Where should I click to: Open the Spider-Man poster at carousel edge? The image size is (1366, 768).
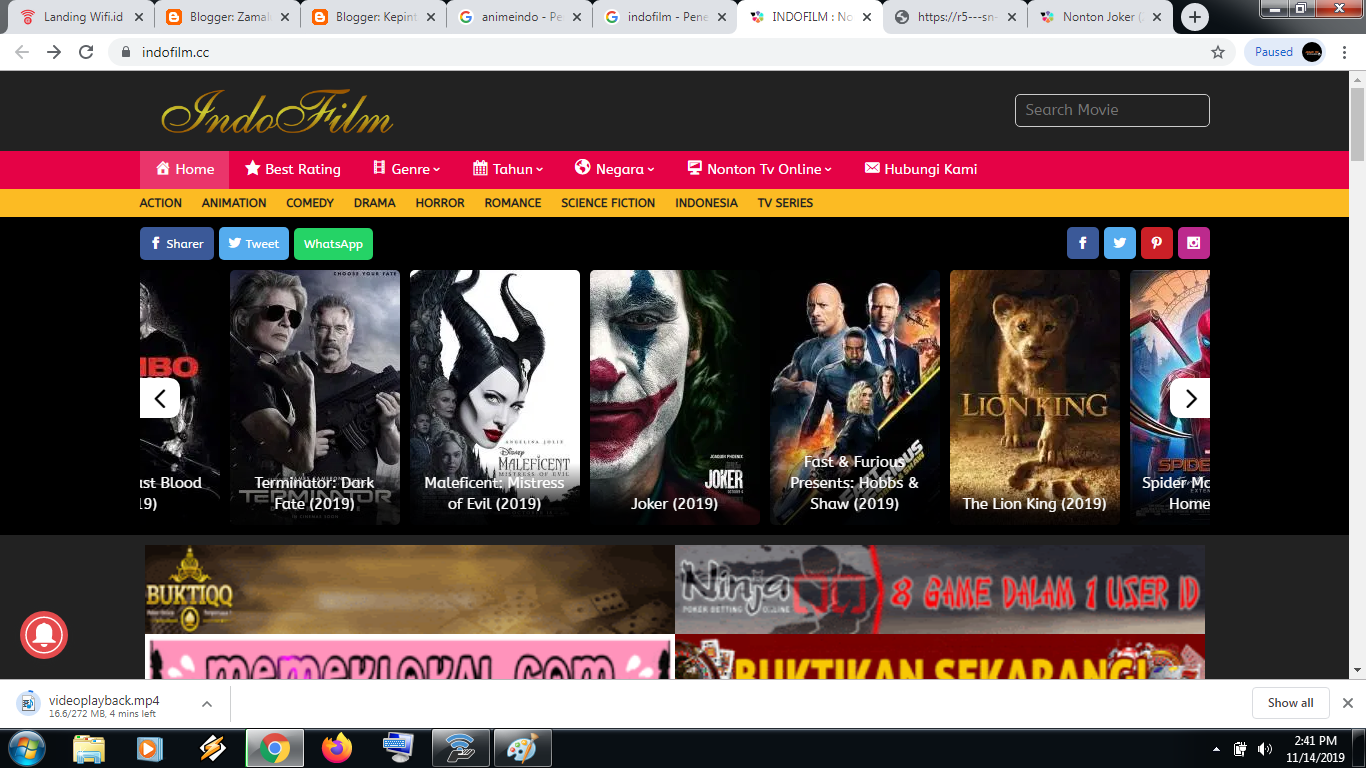click(x=1170, y=397)
